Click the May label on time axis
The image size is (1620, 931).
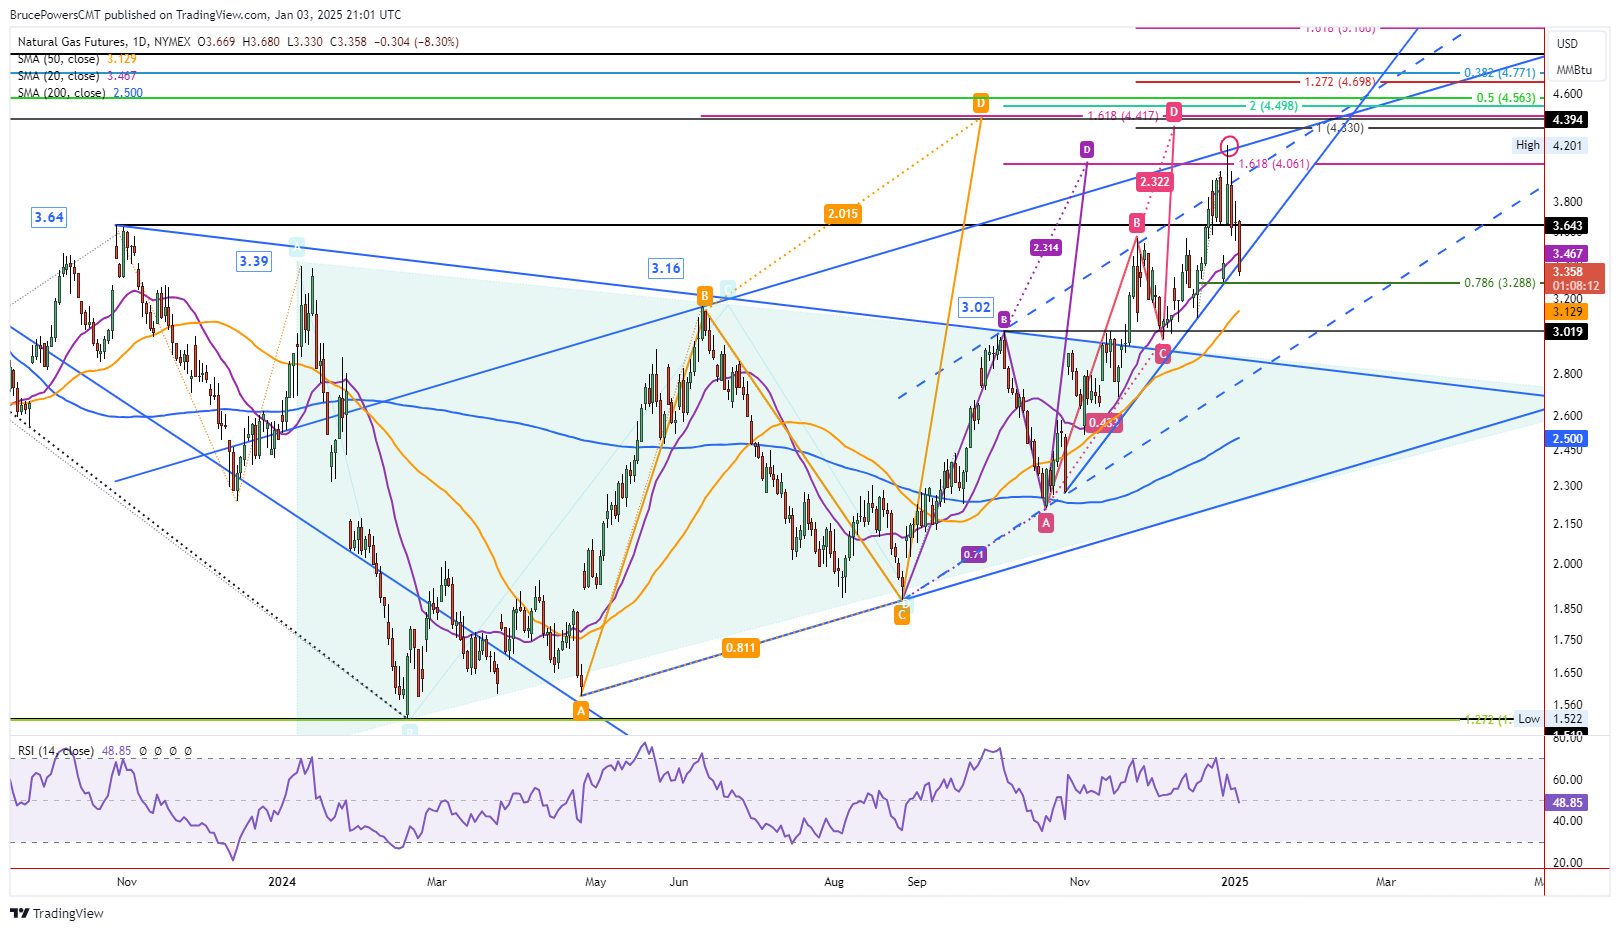596,882
